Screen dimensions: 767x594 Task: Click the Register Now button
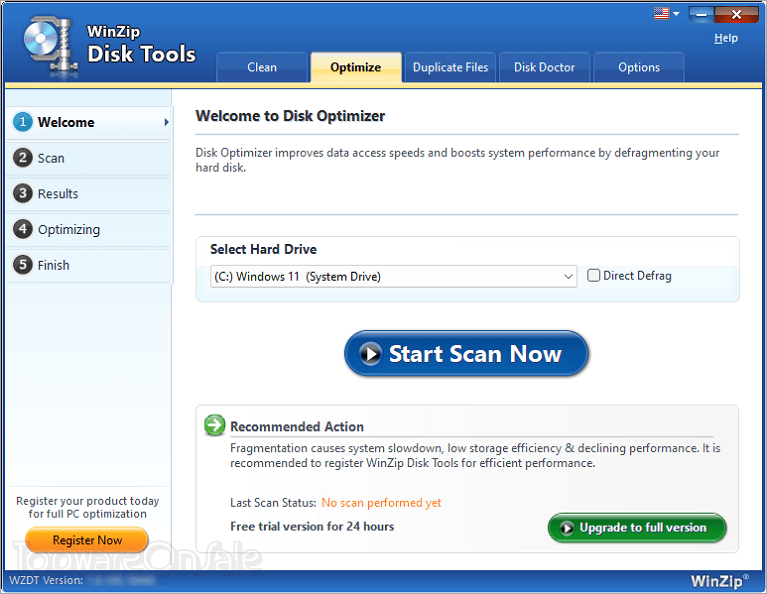[x=87, y=540]
